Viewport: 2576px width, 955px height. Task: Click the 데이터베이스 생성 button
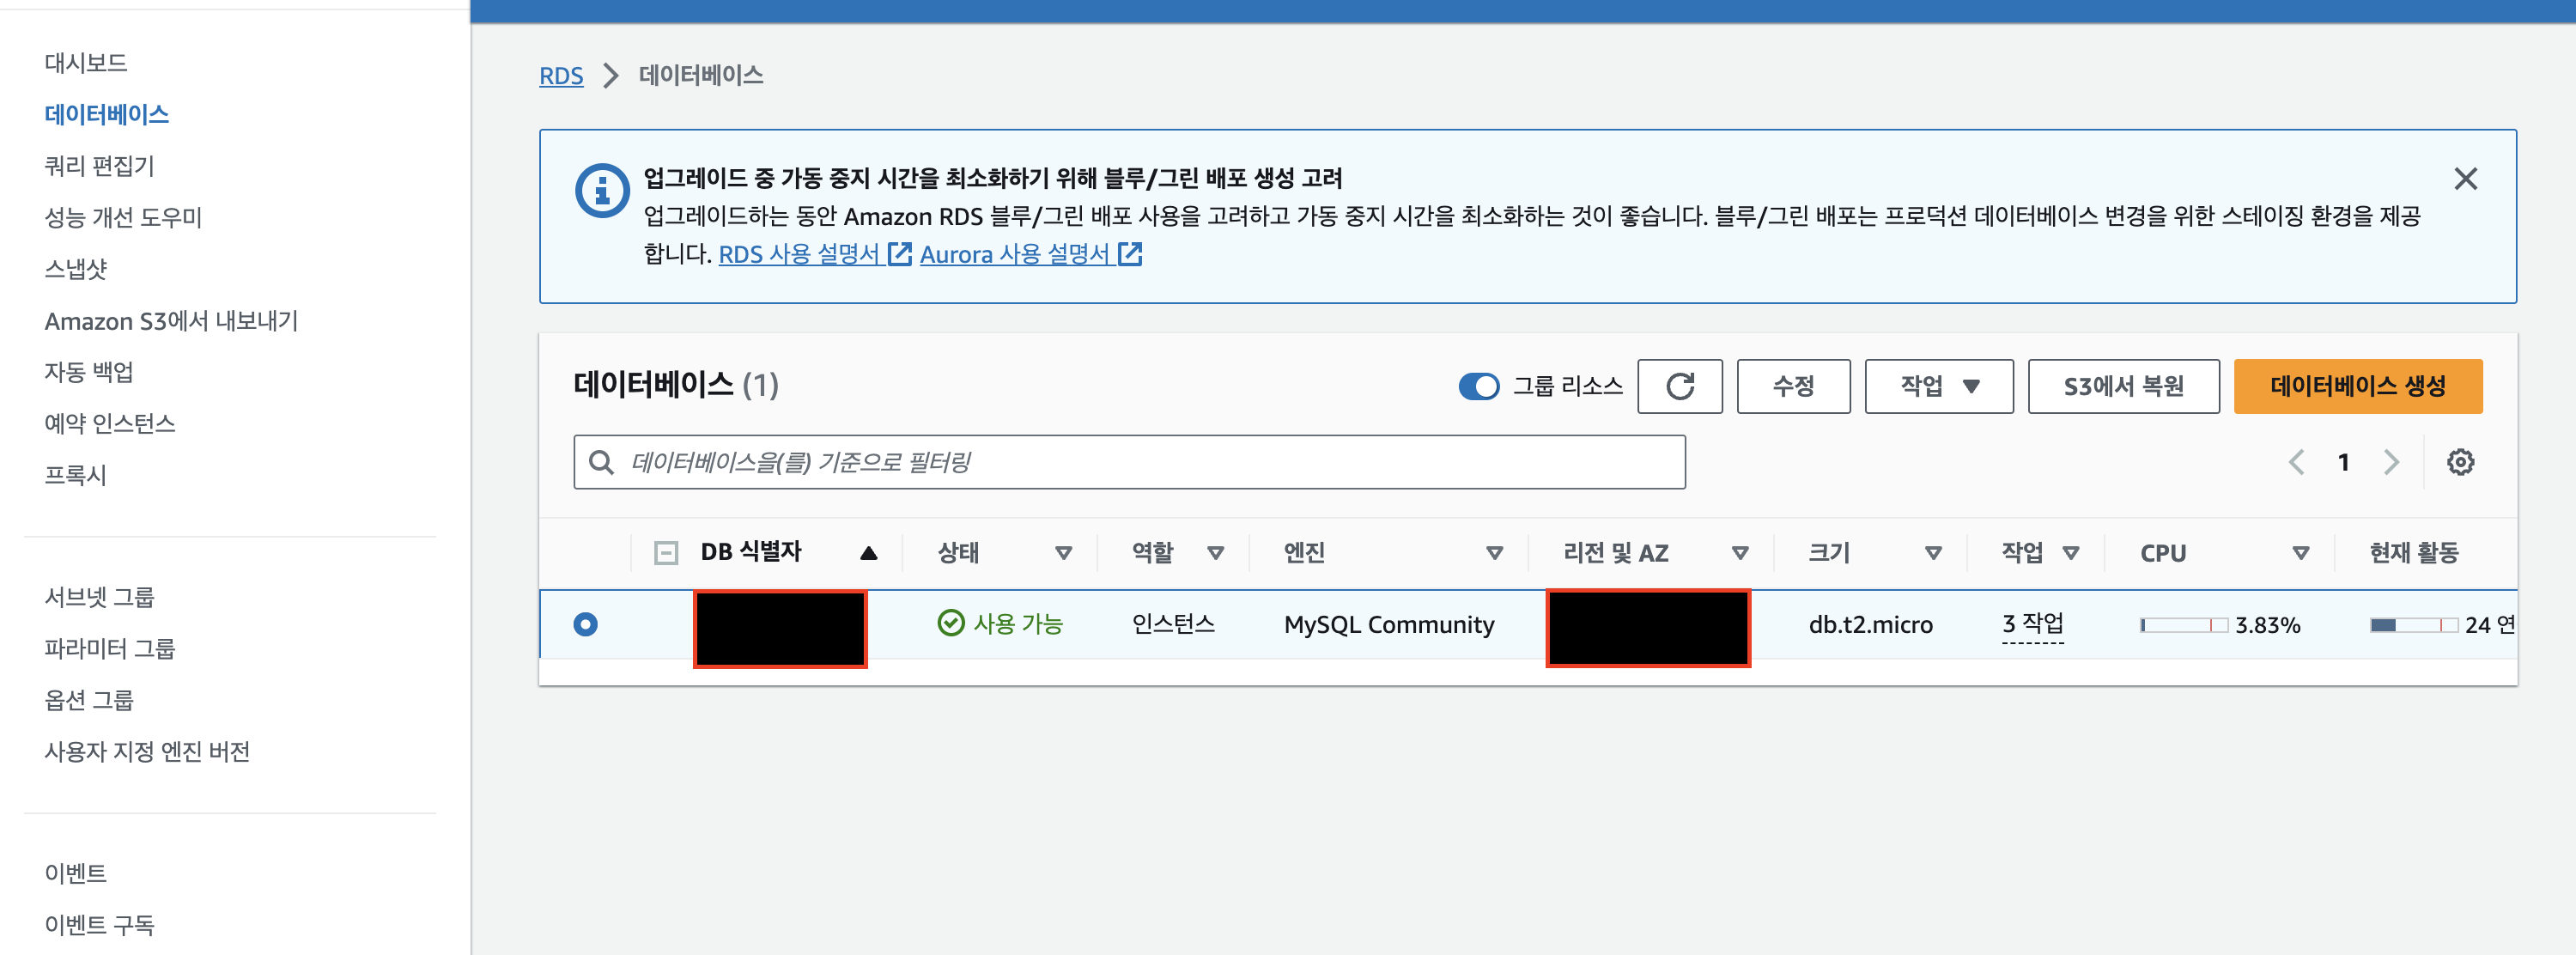(x=2357, y=386)
